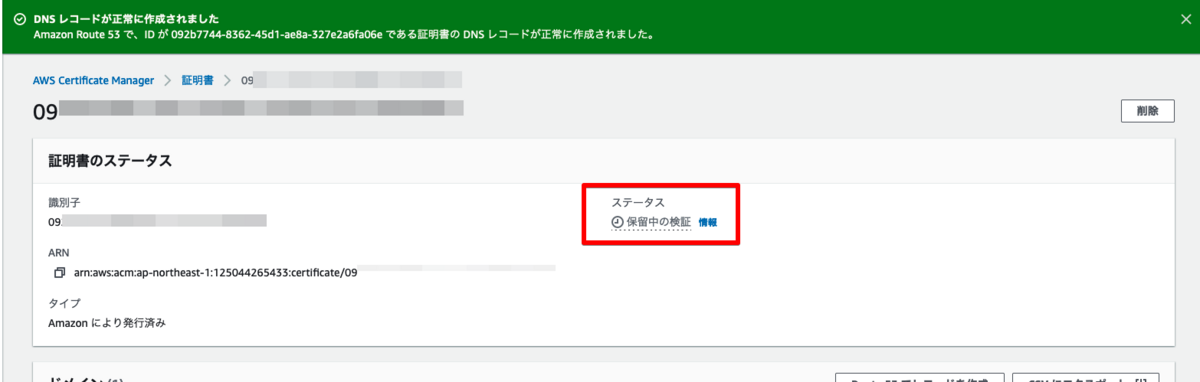Click the DNS レコードが正常に作成されました banner title
The height and width of the screenshot is (382, 1200).
126,19
